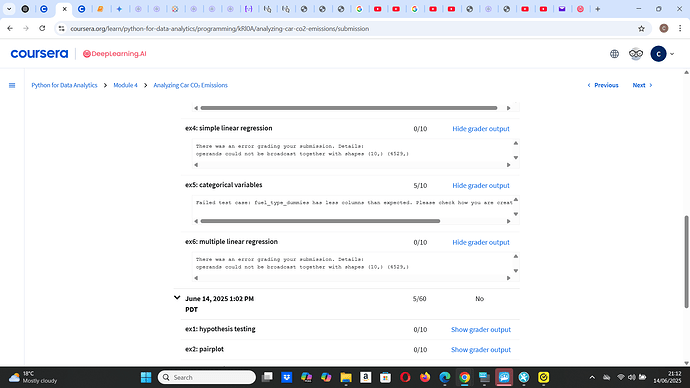This screenshot has width=690, height=388.
Task: Open the DeepLearning.AI partner logo
Action: pos(114,54)
